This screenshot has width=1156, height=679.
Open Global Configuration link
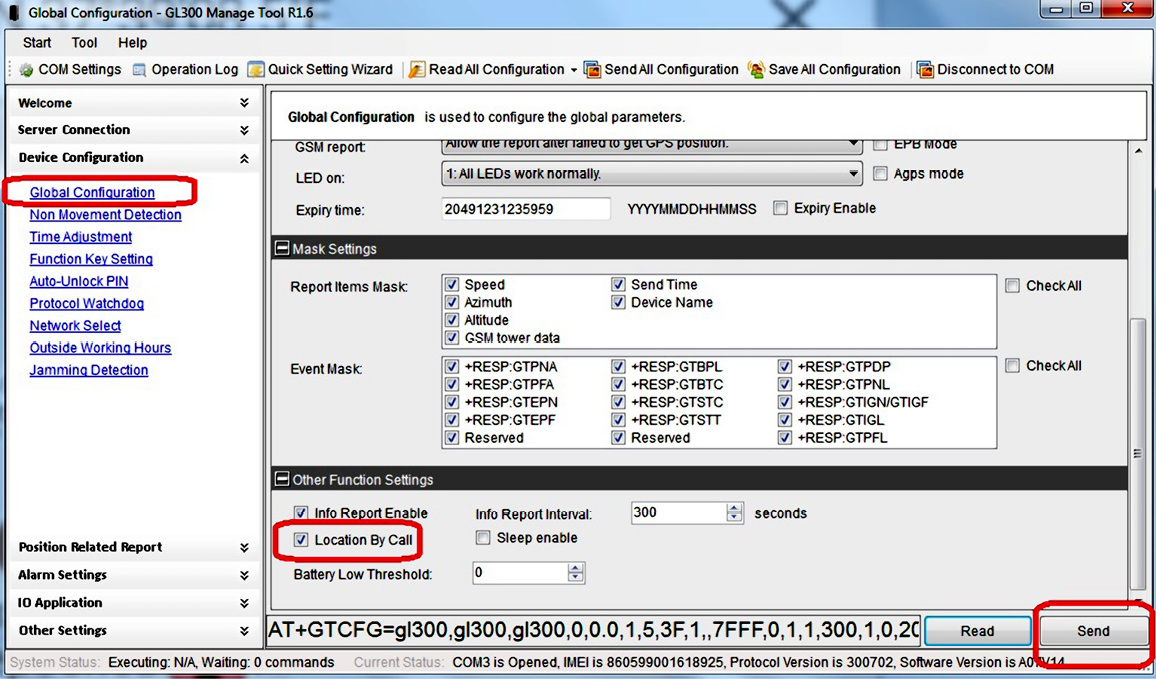(x=92, y=192)
